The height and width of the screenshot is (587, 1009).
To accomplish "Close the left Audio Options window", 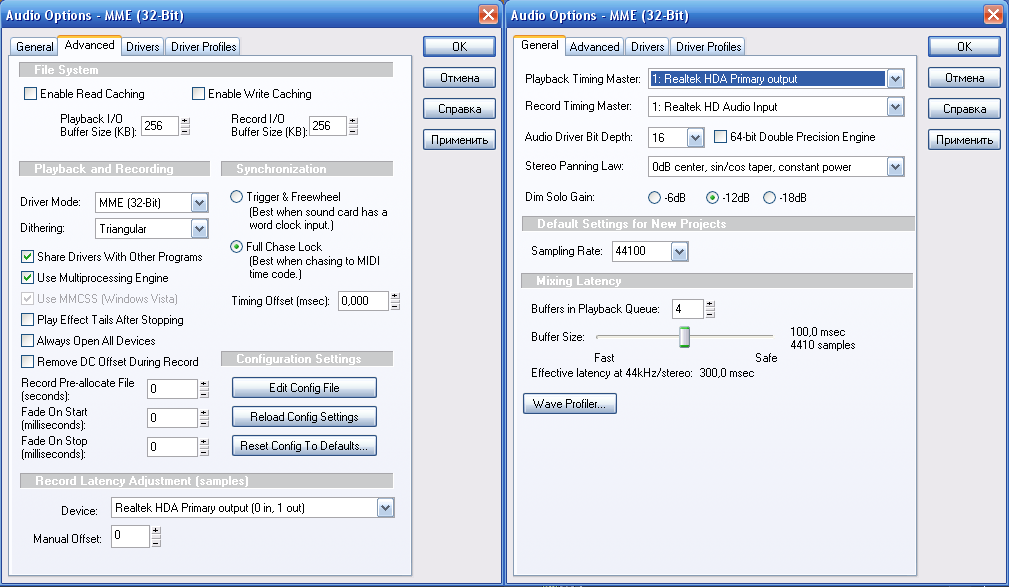I will [488, 14].
